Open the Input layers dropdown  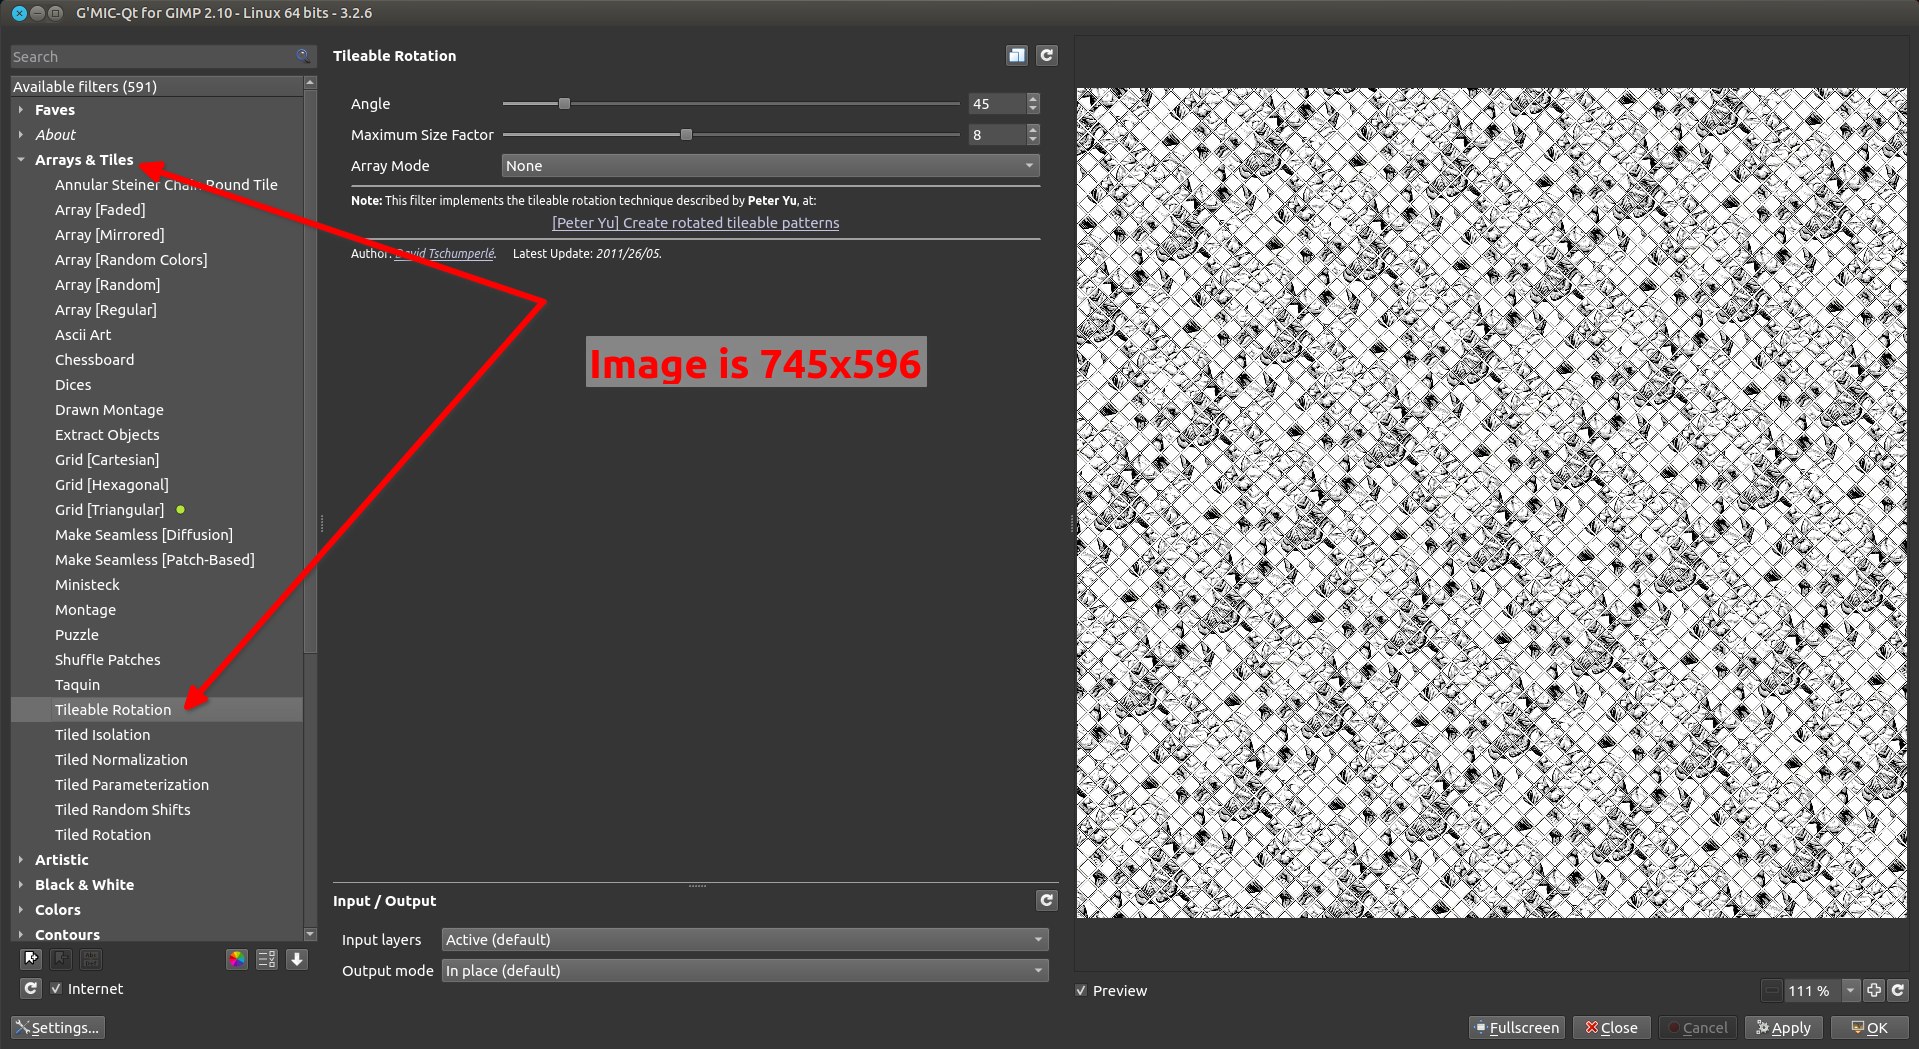coord(744,939)
